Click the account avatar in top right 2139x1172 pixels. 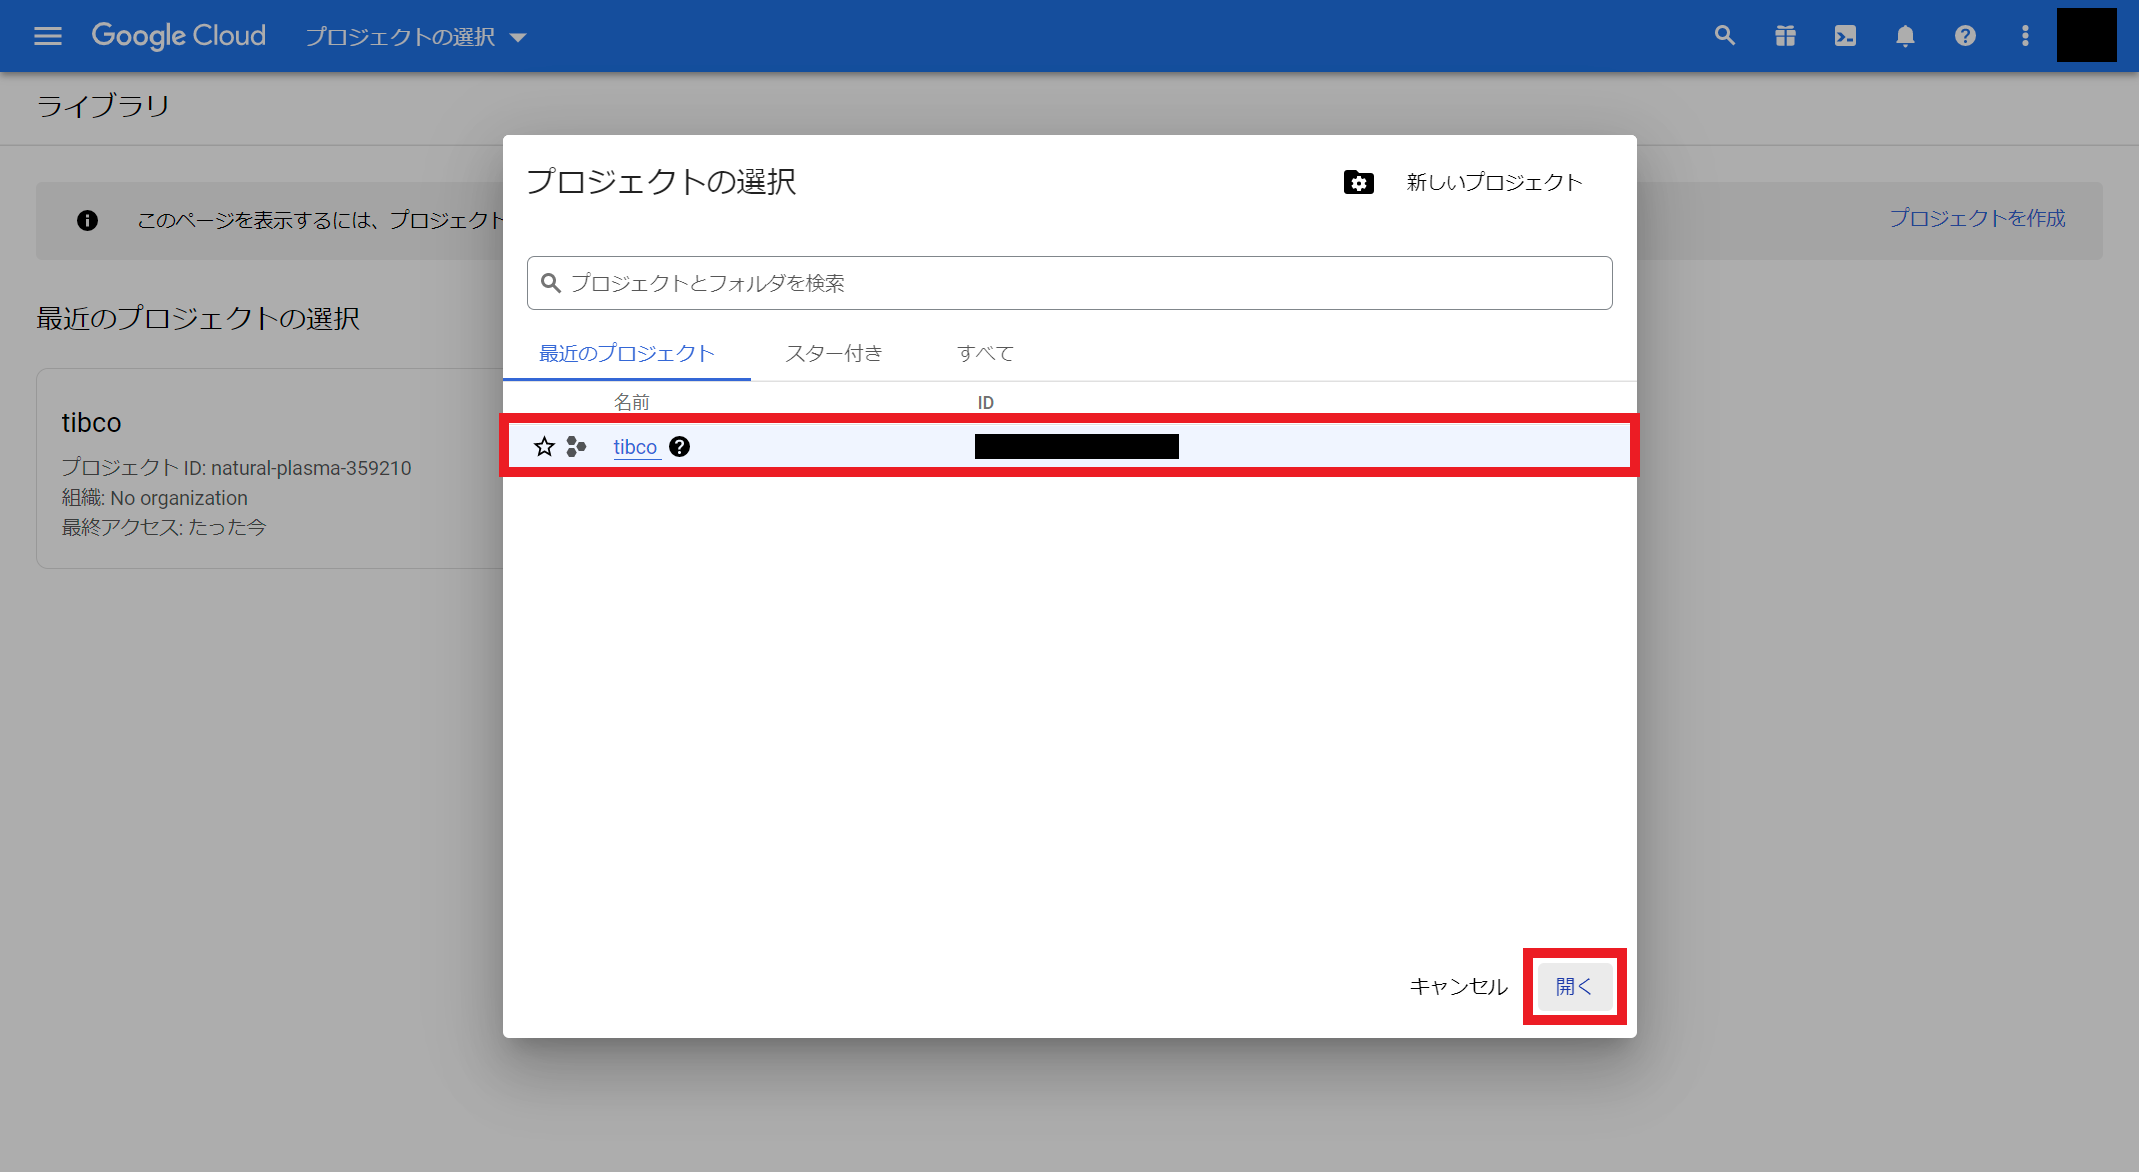click(x=2086, y=35)
